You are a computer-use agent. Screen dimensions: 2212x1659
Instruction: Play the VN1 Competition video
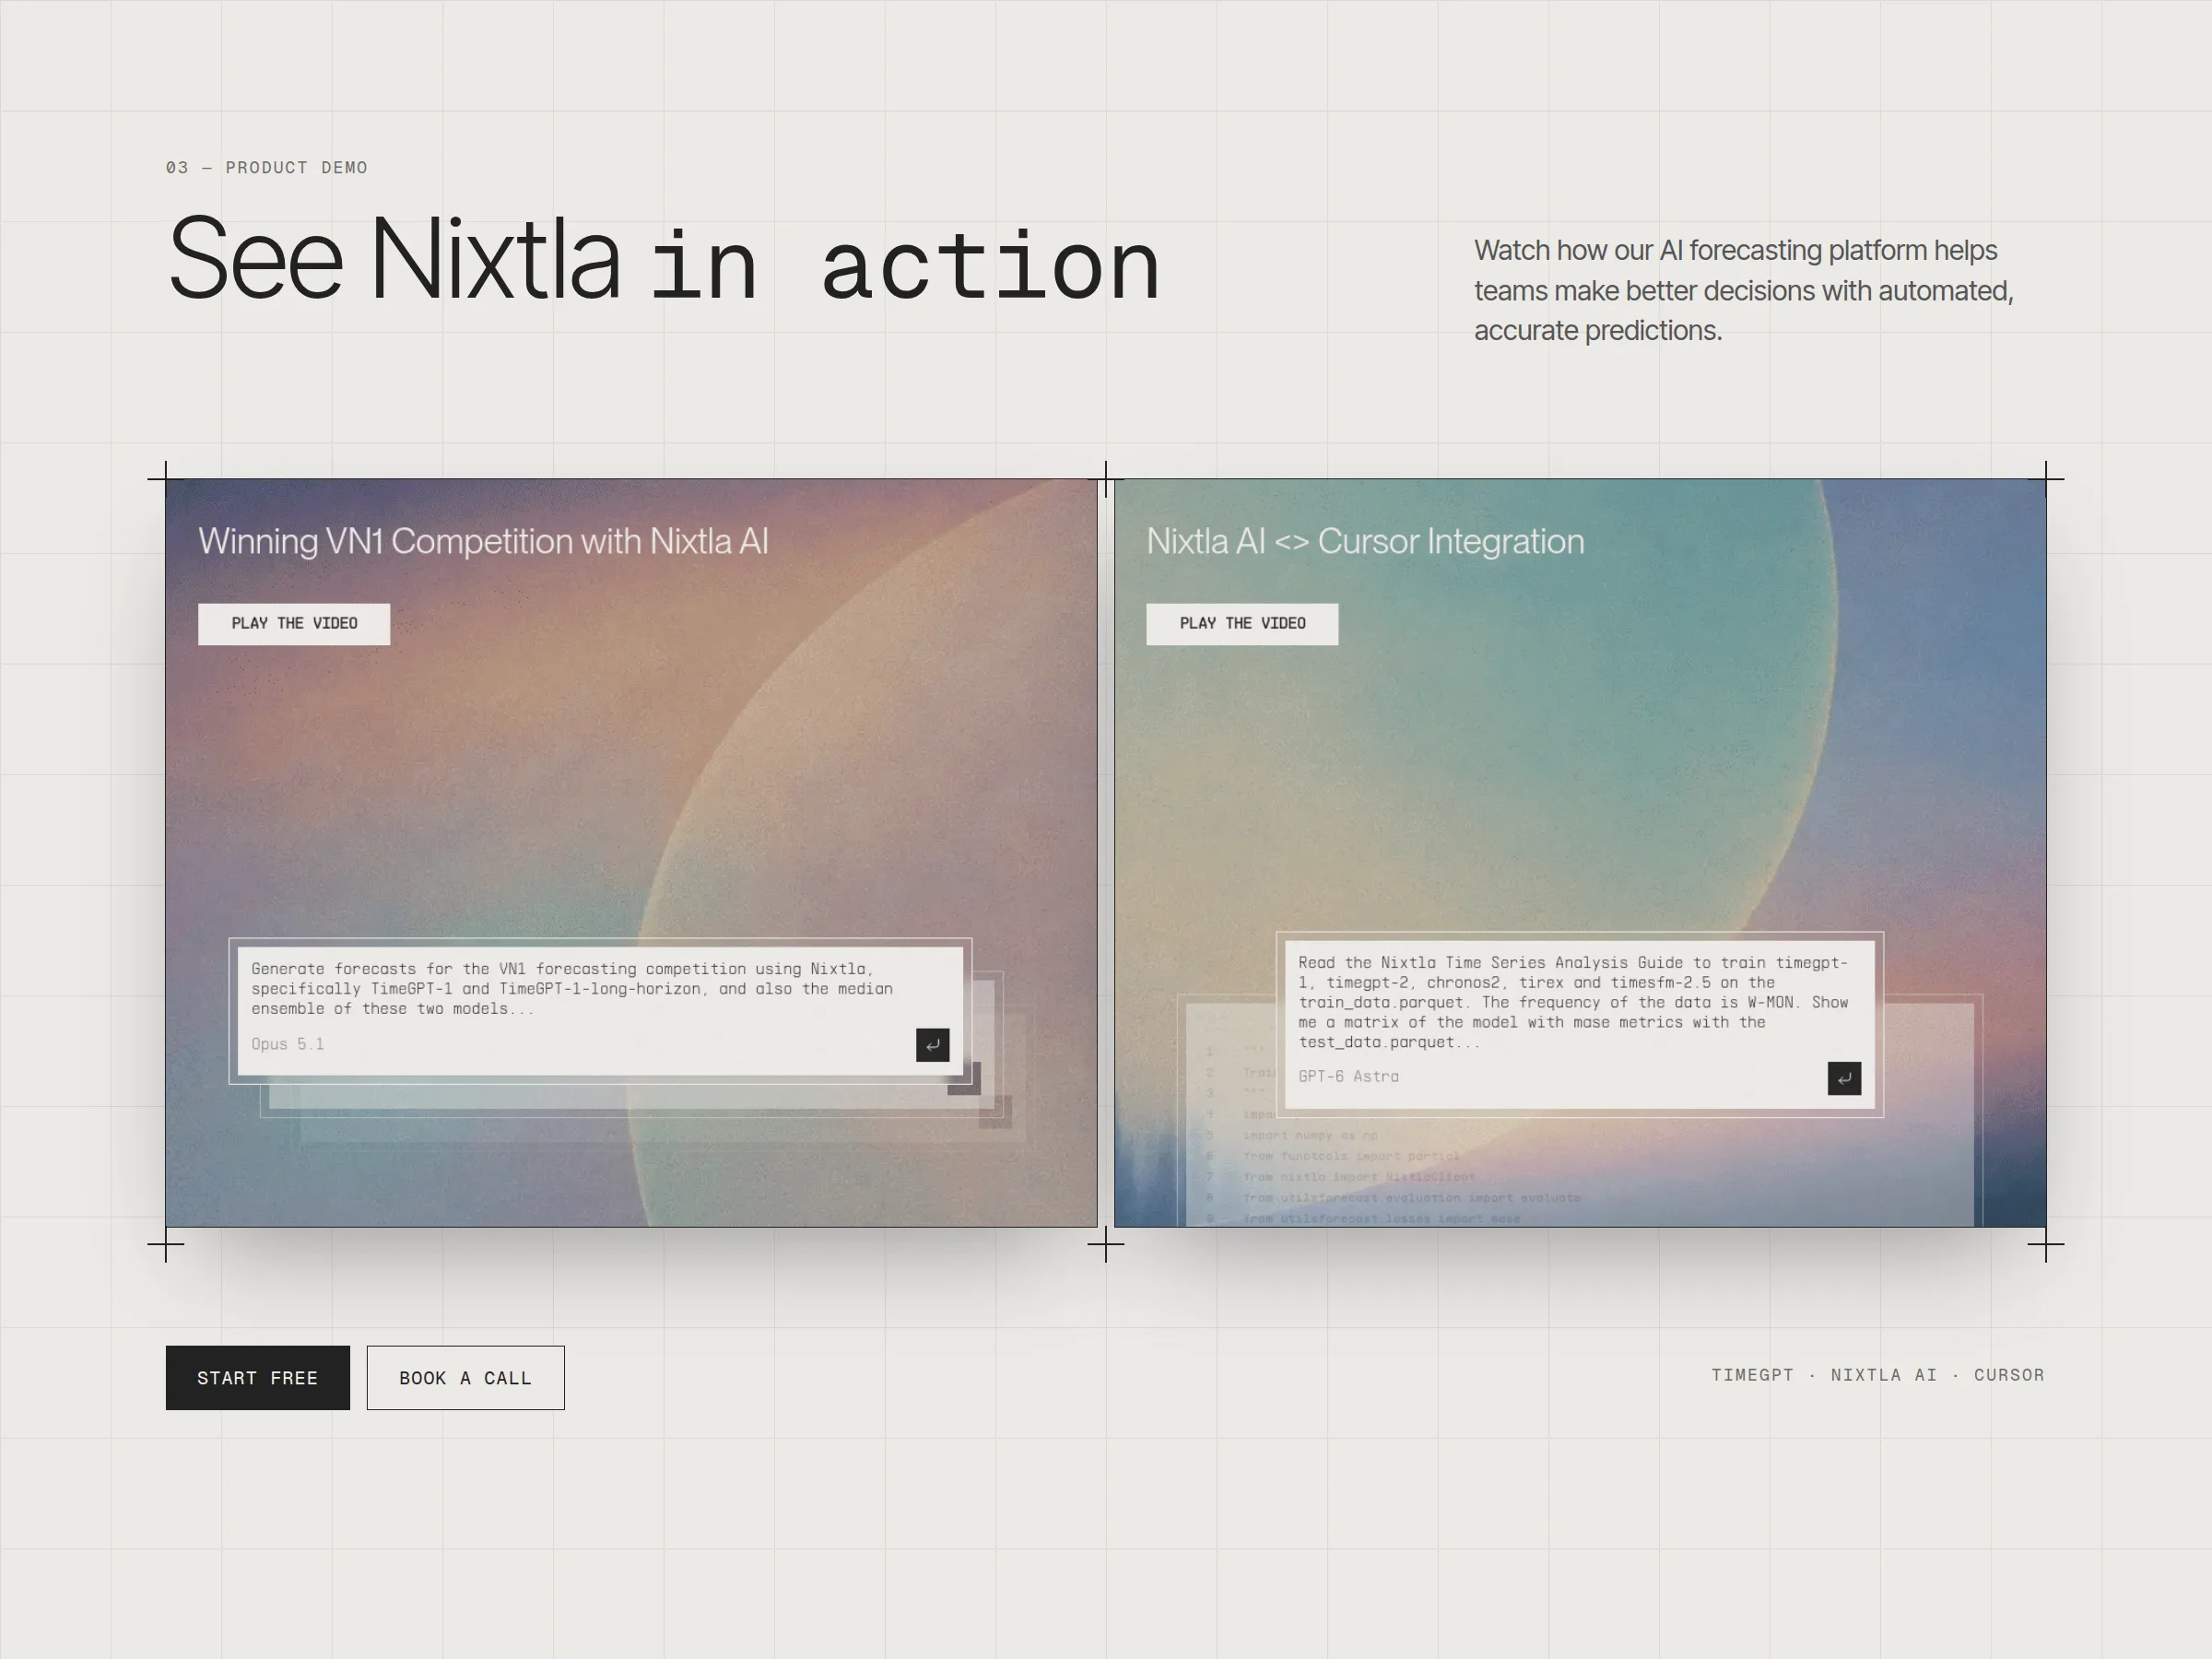tap(294, 624)
